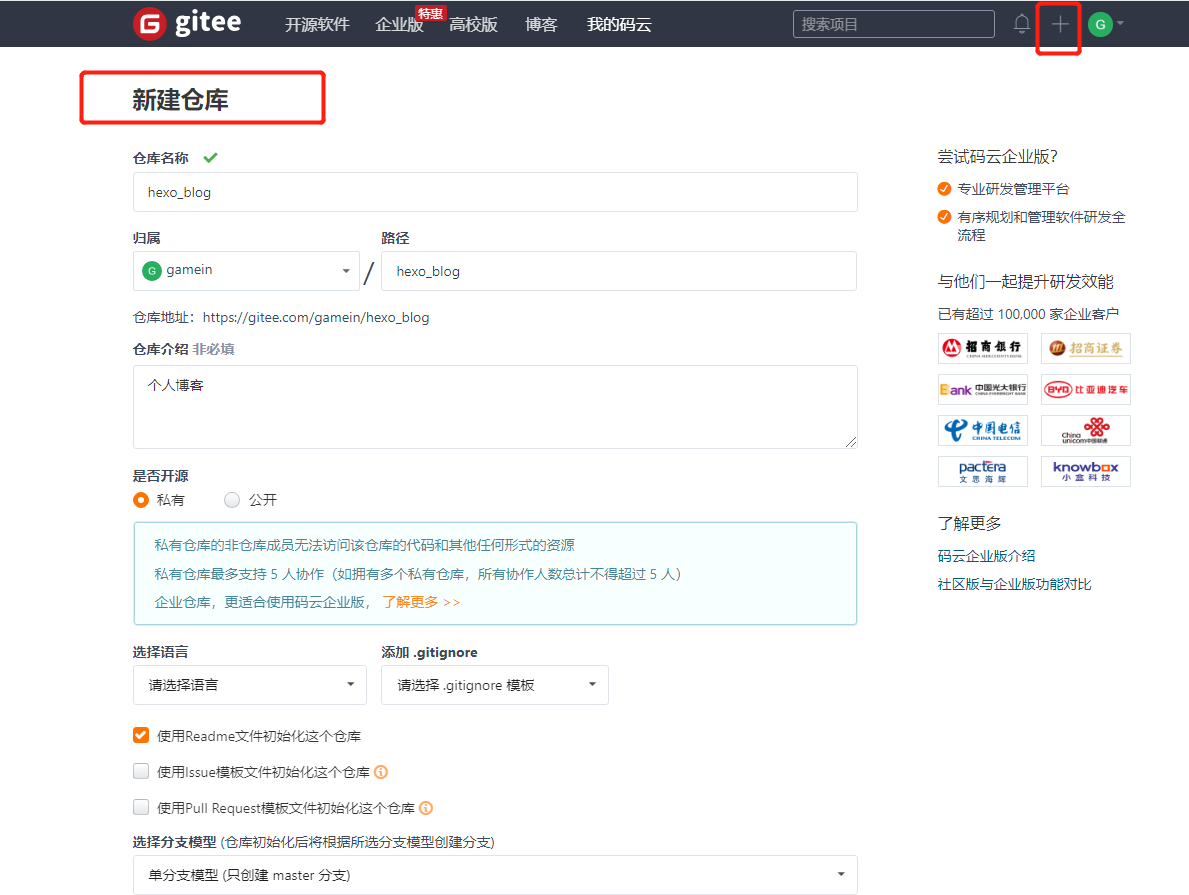Click the repo URL text gitee.com/gamein/hexo_blog
The image size is (1189, 895).
[316, 317]
